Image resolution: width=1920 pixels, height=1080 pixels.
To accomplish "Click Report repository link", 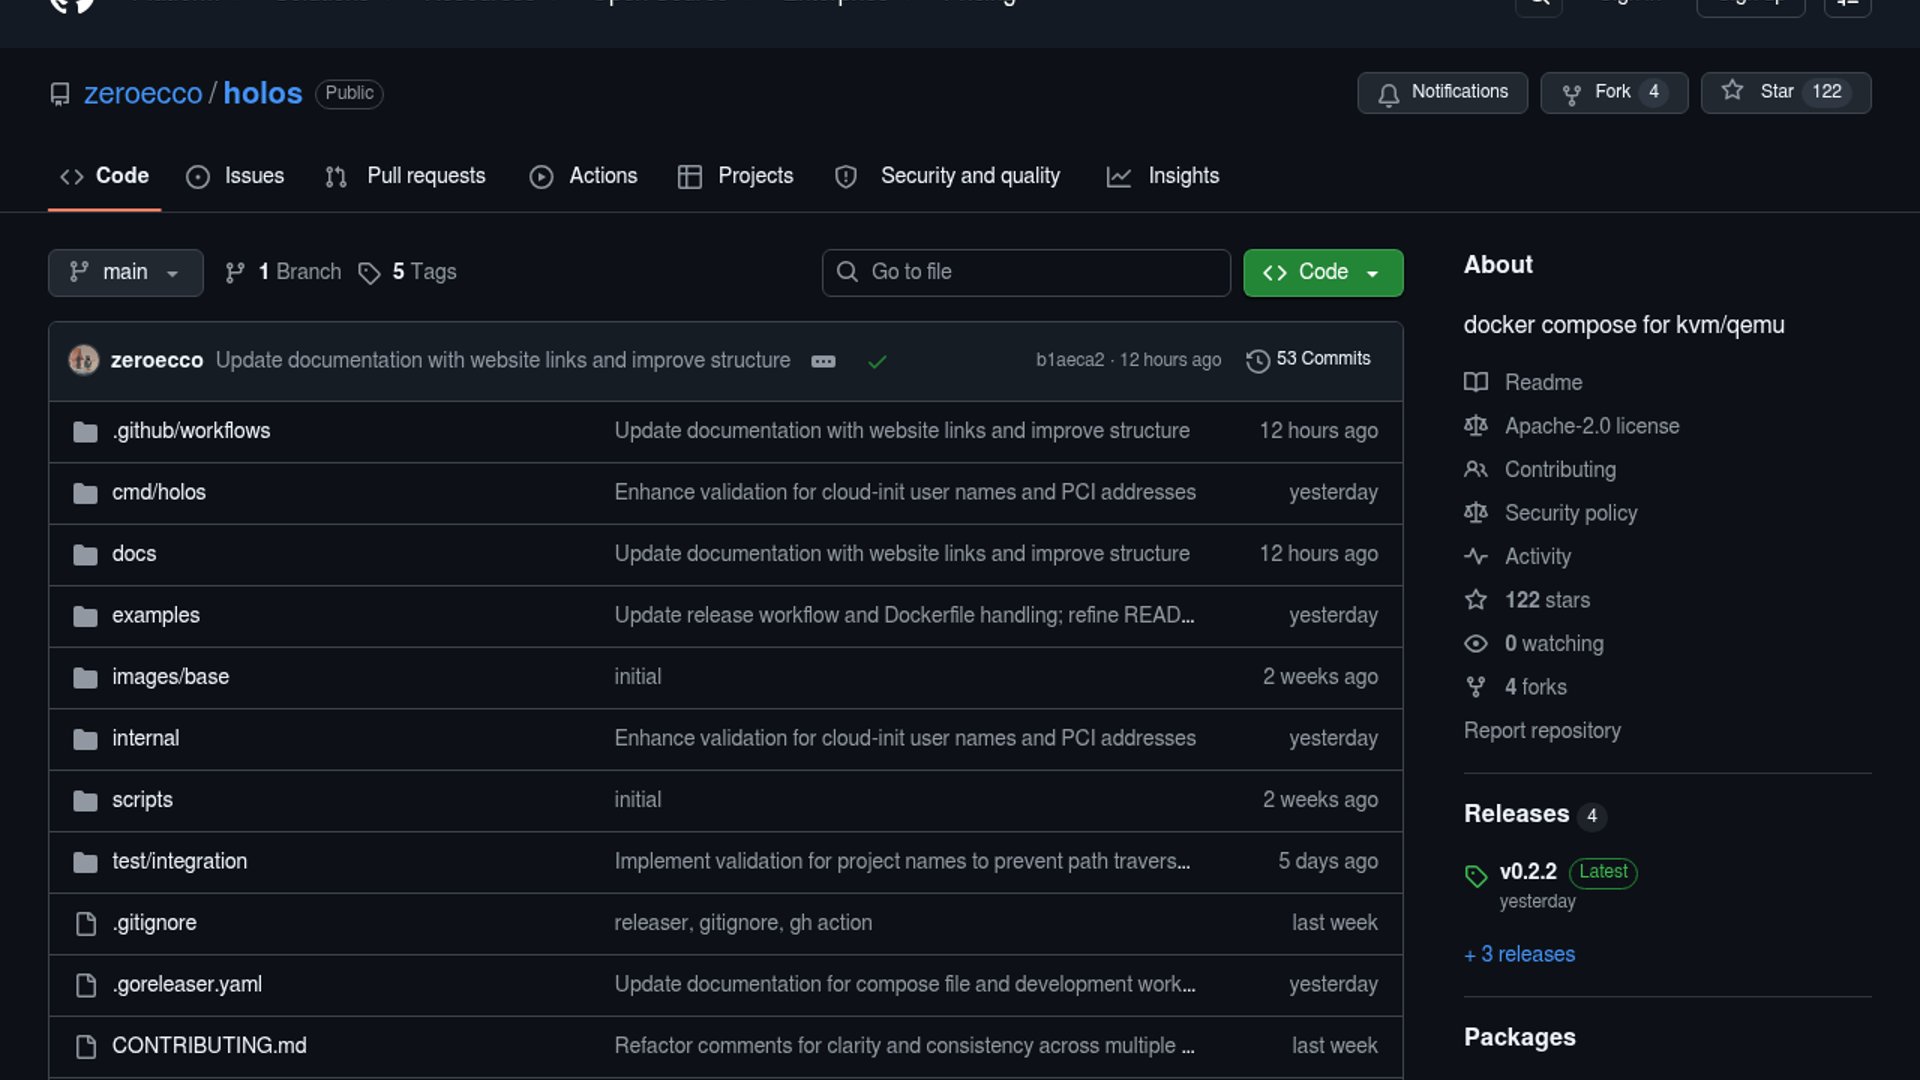I will click(1541, 731).
